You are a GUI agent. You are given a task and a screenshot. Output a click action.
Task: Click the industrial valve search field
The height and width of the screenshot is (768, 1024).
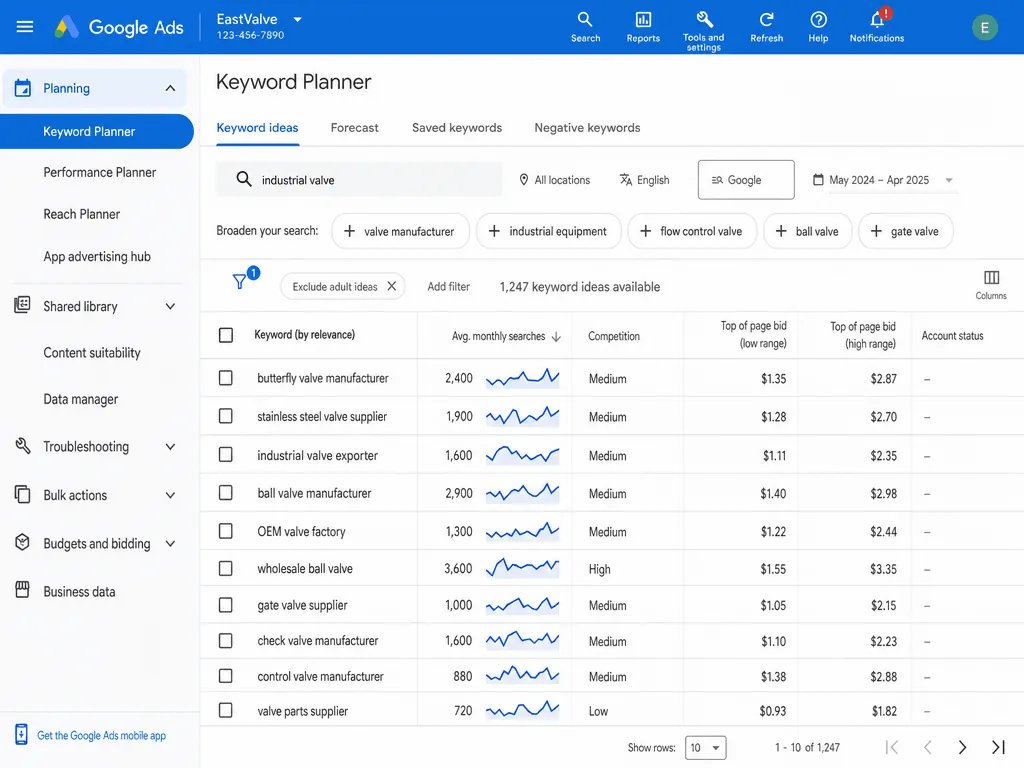point(359,180)
